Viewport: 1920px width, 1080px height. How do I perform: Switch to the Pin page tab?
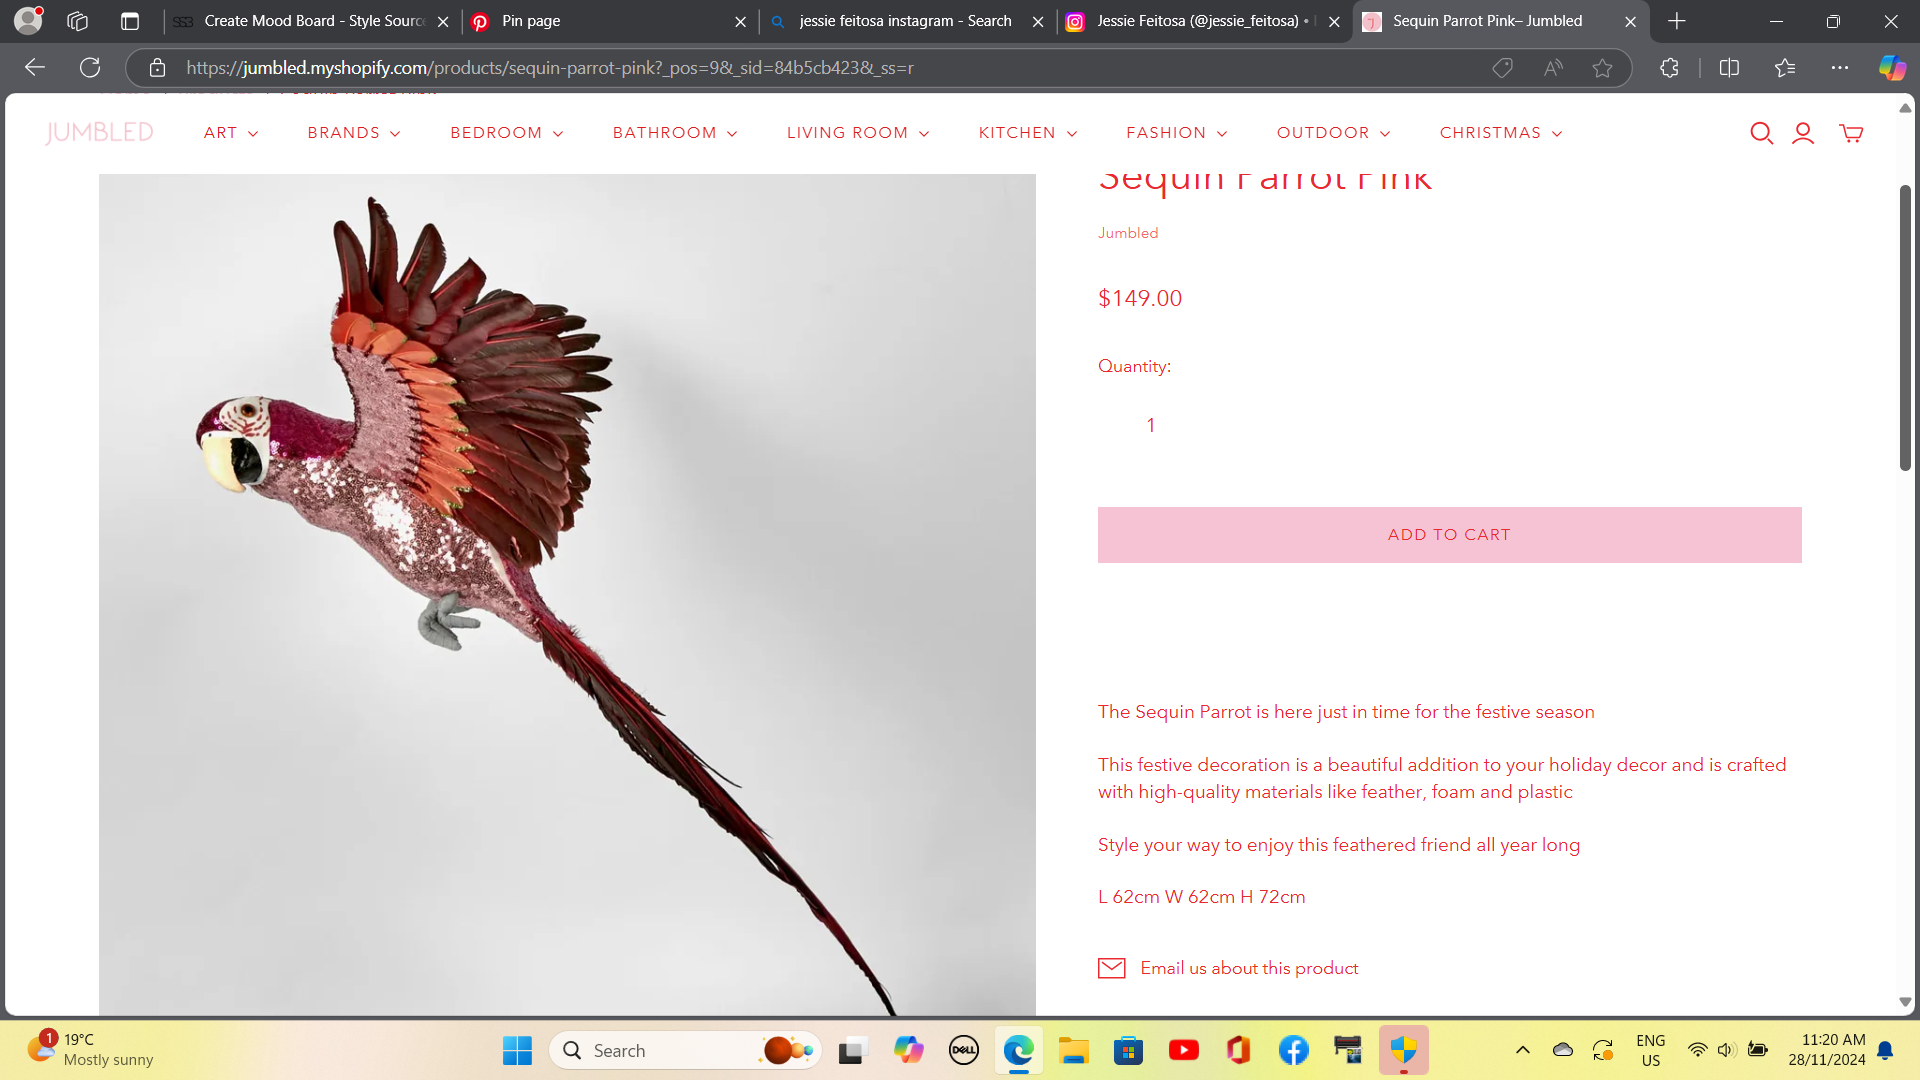coord(600,21)
